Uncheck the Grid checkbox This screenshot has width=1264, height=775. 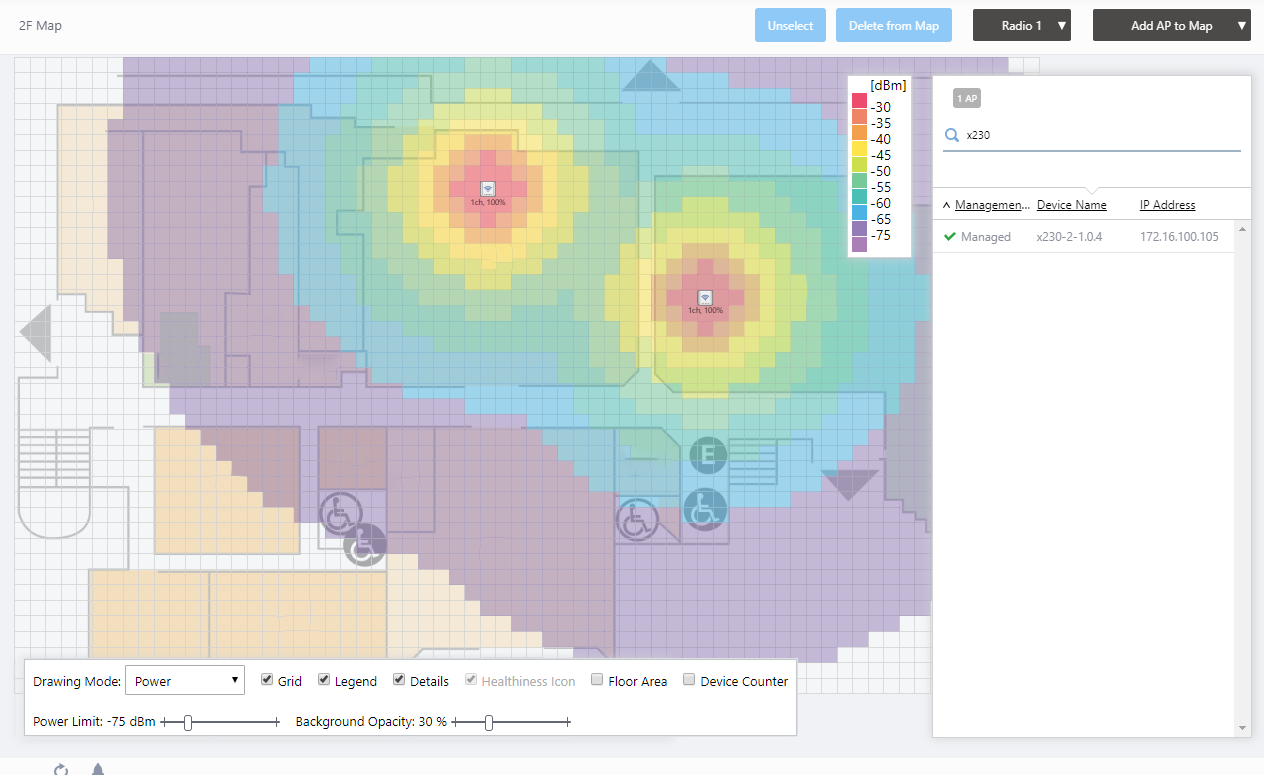(267, 680)
